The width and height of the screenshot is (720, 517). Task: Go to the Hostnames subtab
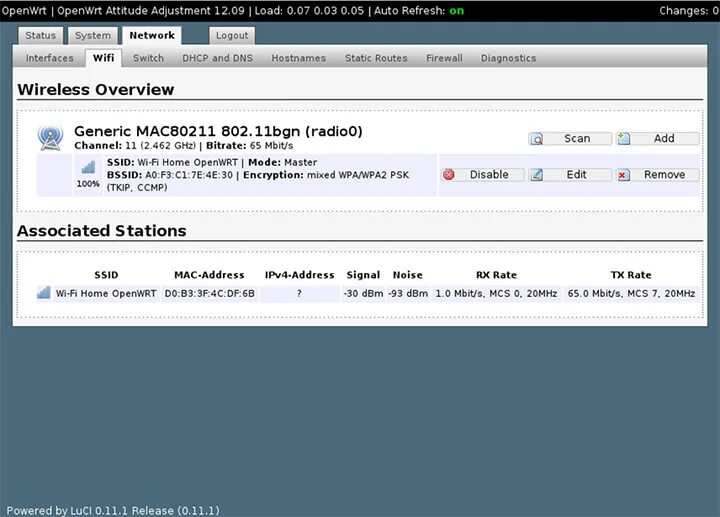(298, 58)
